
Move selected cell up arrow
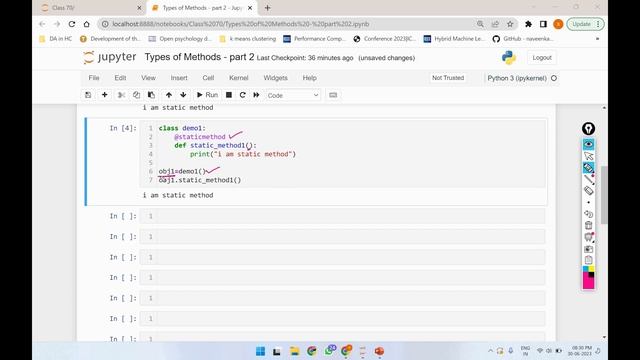(x=169, y=95)
